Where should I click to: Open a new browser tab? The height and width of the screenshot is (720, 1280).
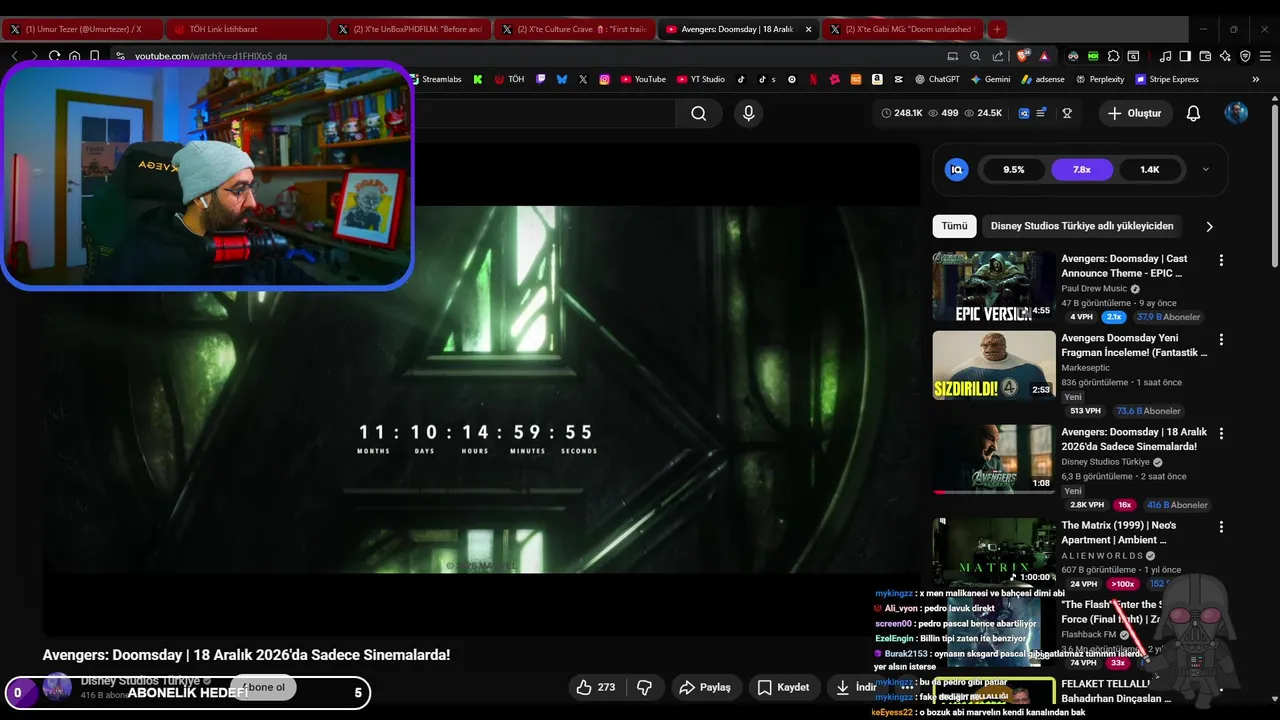(x=997, y=29)
